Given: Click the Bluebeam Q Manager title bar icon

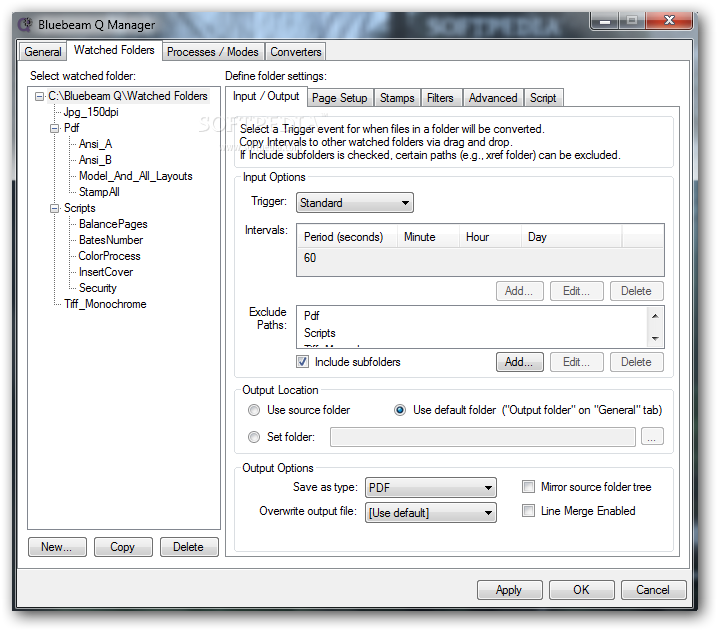Looking at the screenshot, I should tap(25, 24).
